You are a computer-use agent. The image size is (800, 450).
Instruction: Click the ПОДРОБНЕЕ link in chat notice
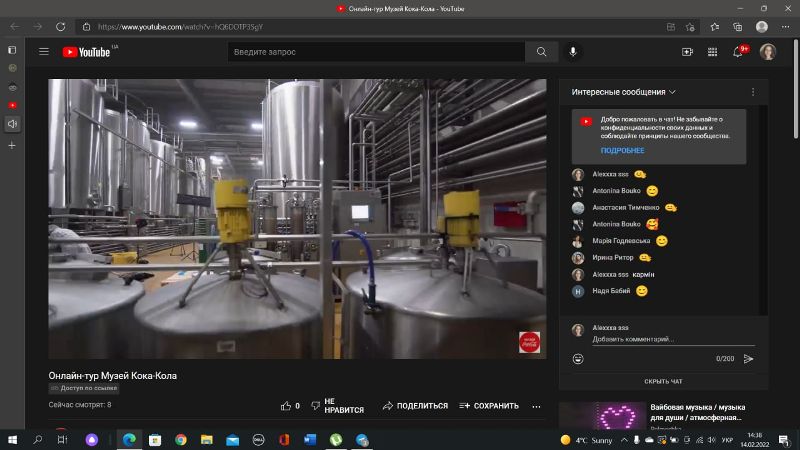click(622, 150)
